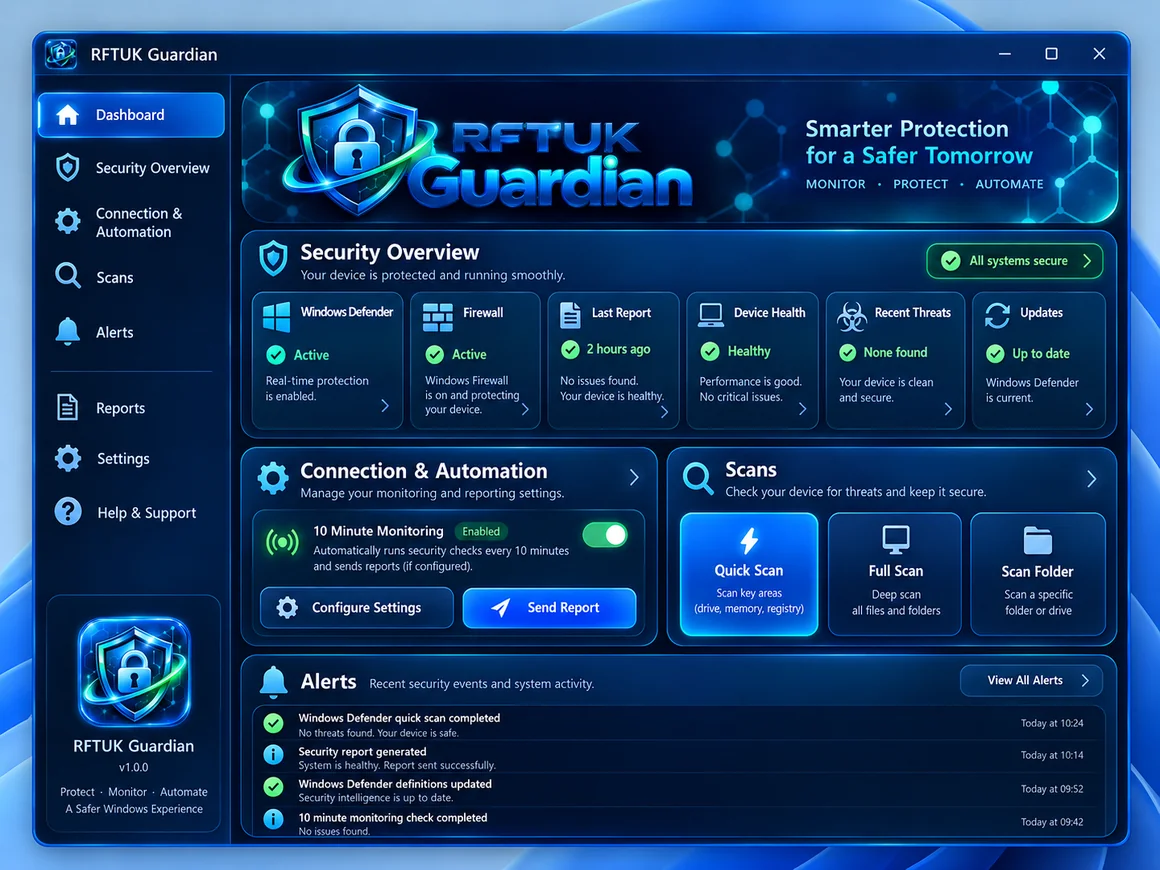Select 'Windows Defender definitions updated' alert row

coord(678,790)
